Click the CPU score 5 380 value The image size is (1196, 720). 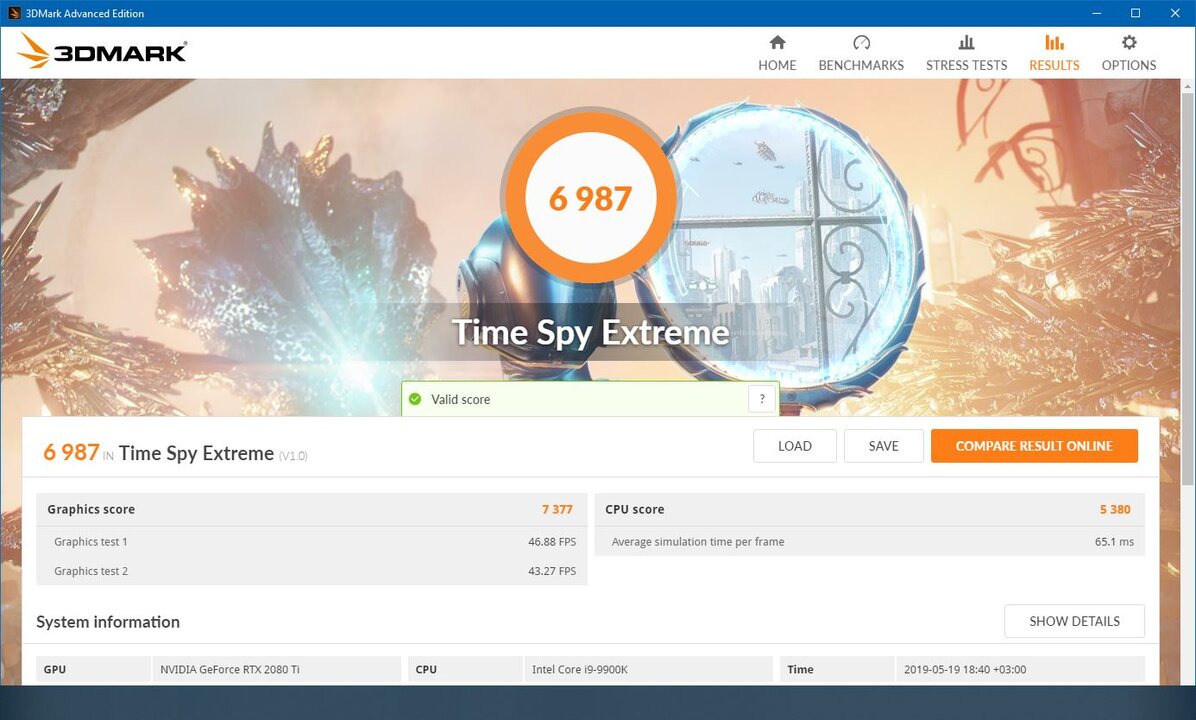(x=1115, y=509)
